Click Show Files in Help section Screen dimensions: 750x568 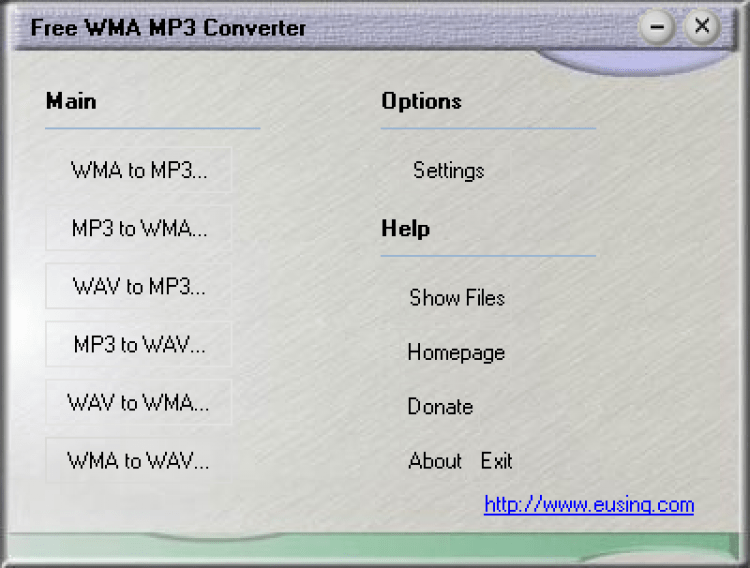[x=457, y=298]
